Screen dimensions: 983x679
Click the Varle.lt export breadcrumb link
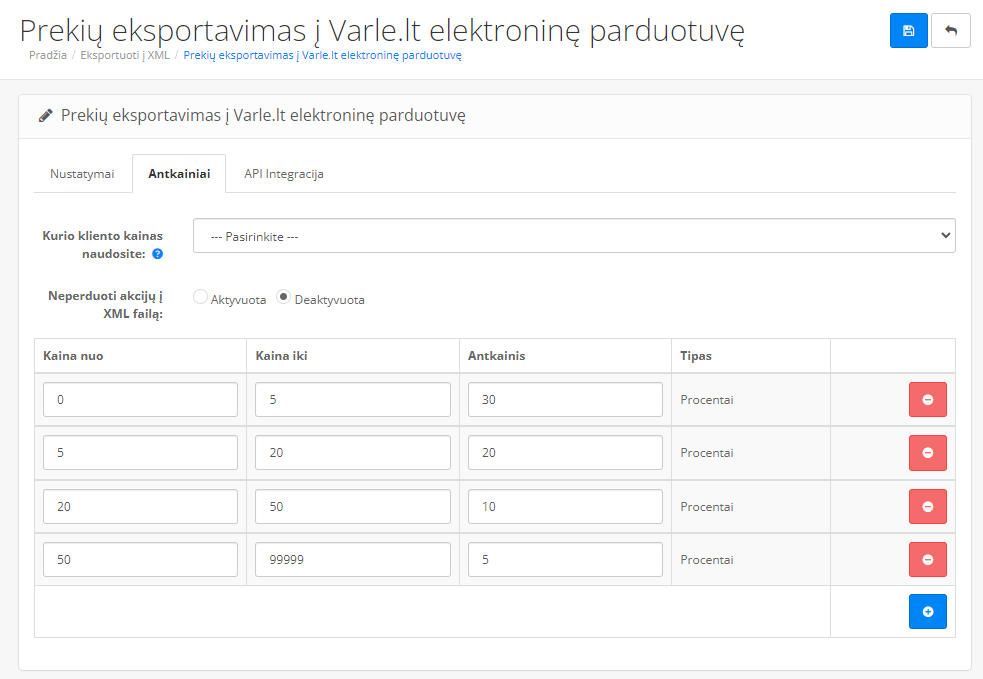[x=322, y=56]
